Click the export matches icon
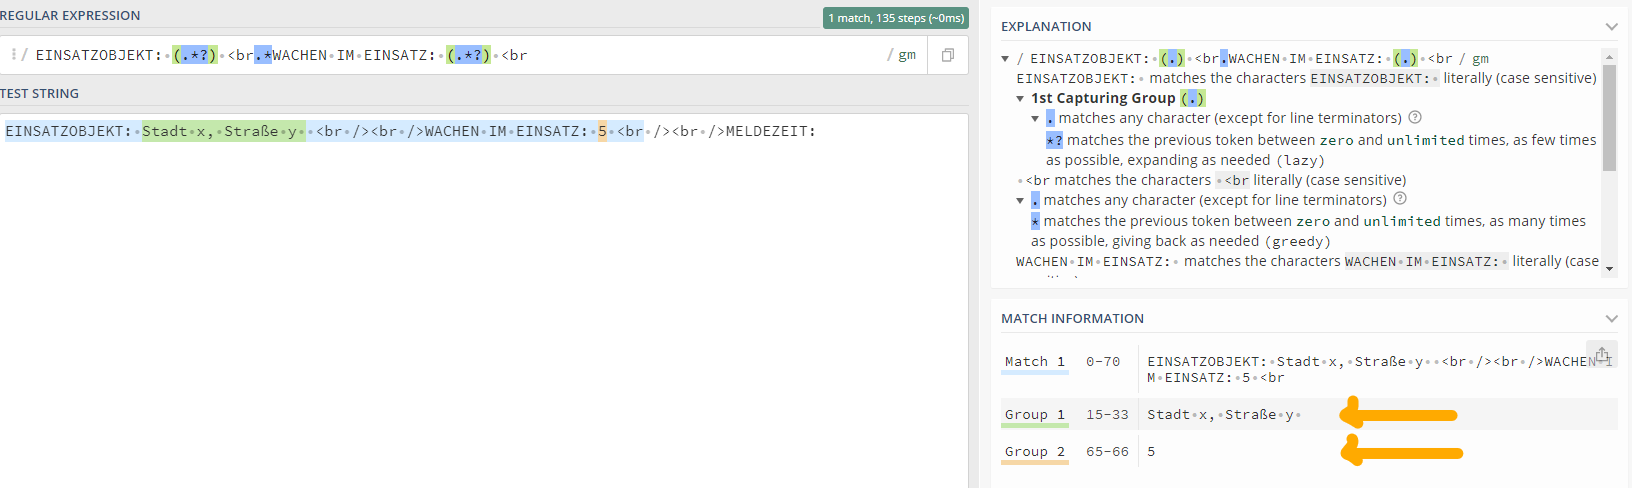The height and width of the screenshot is (488, 1632). [x=1602, y=354]
